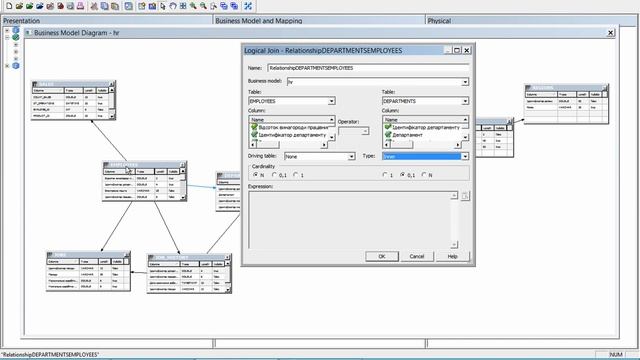Click the top-left diagram table scroll-up arrow
Viewport: 640px width, 360px height.
[x=111, y=90]
